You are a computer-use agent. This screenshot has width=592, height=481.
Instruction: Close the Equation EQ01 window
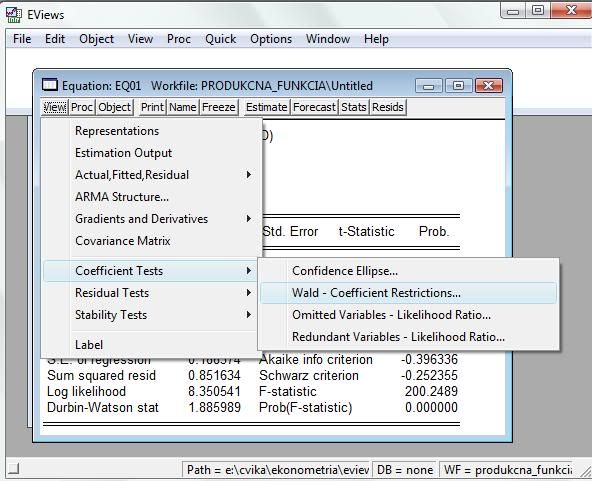tap(489, 86)
